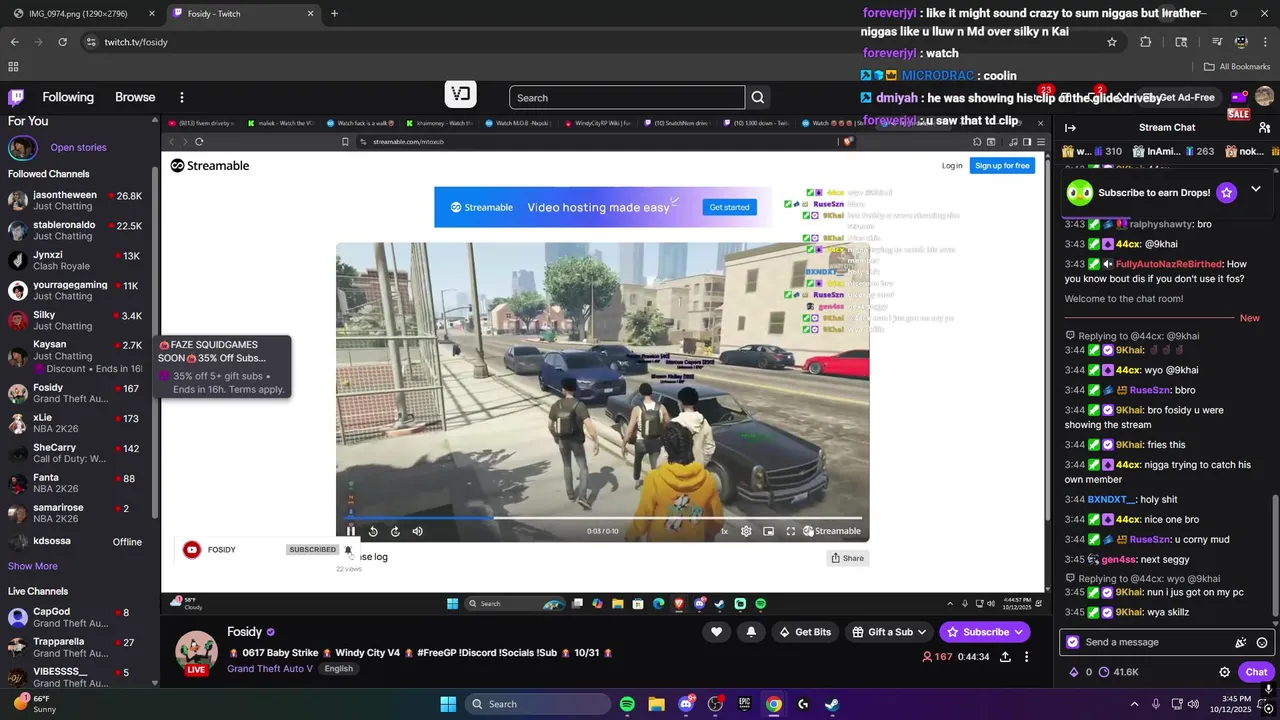
Task: Click the purple Chat send button
Action: pyautogui.click(x=1255, y=672)
